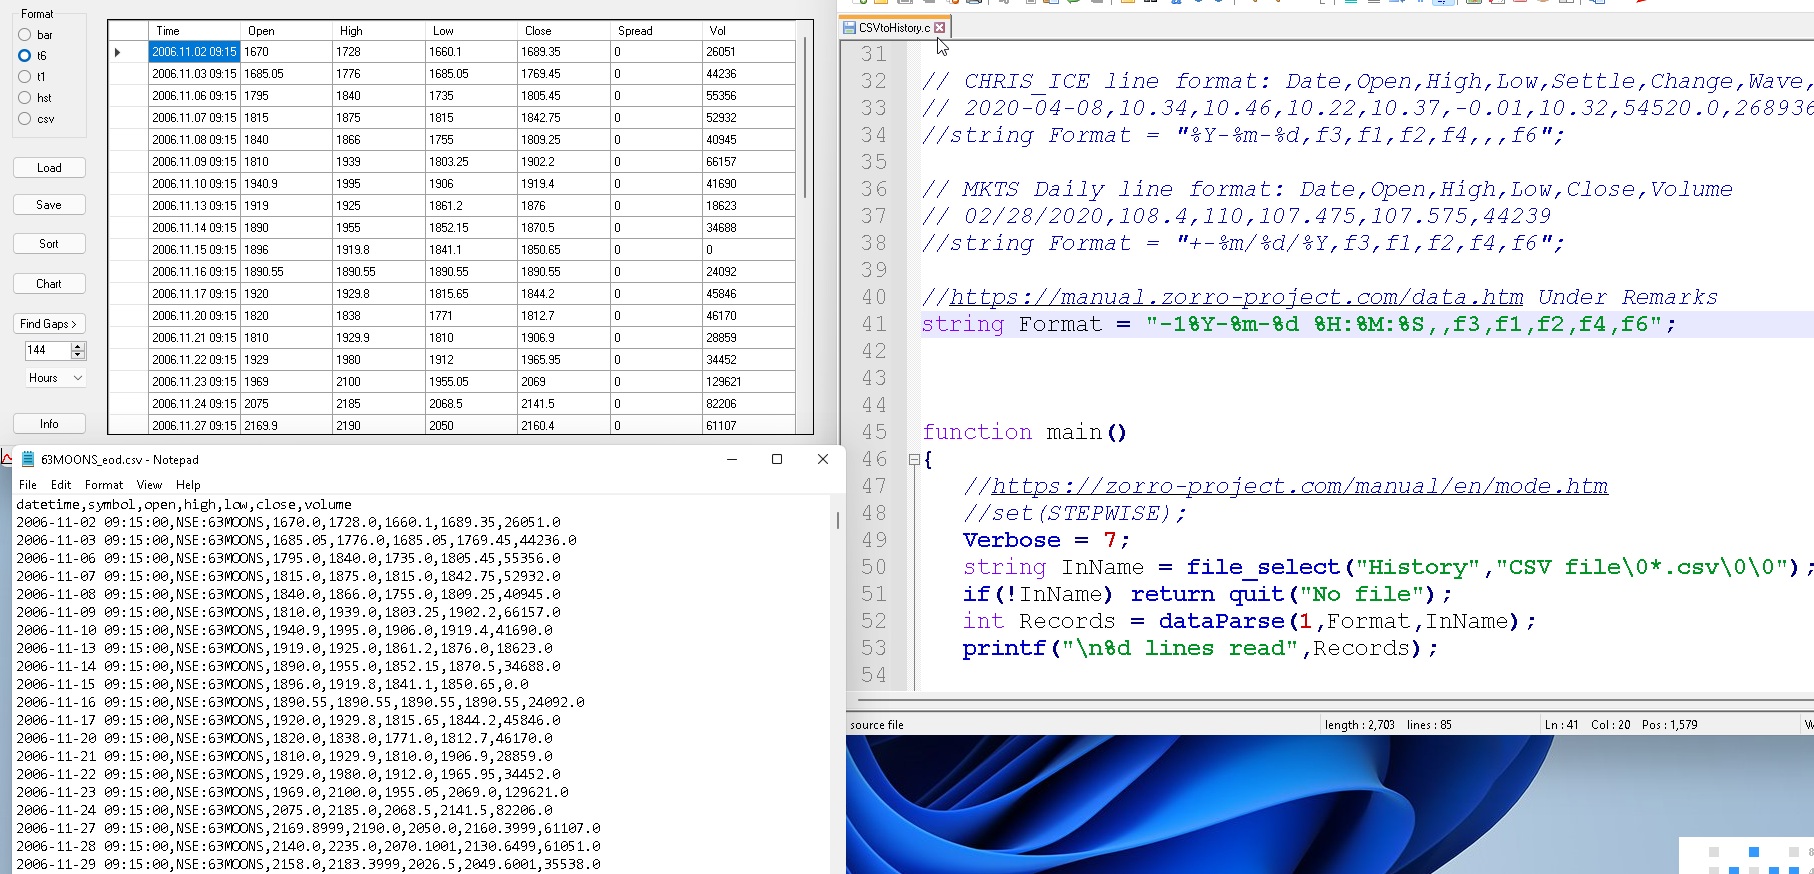Screen dimensions: 1814x874
Task: Close the CSVtoHistory.c editor tab
Action: point(939,28)
